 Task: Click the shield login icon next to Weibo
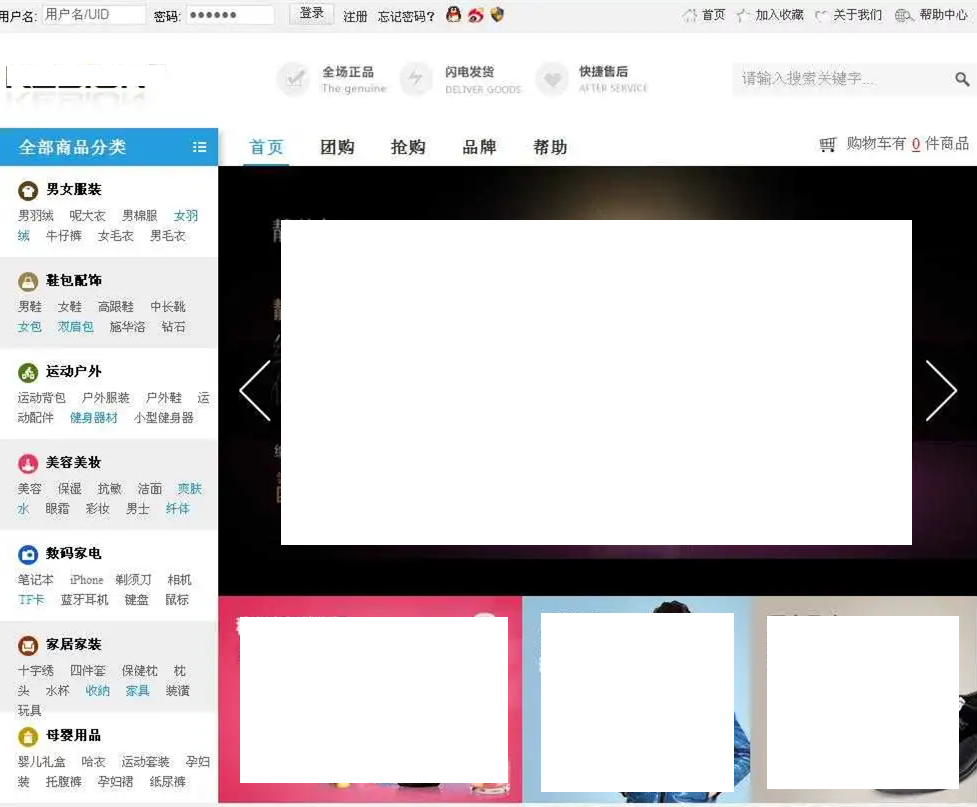(497, 15)
